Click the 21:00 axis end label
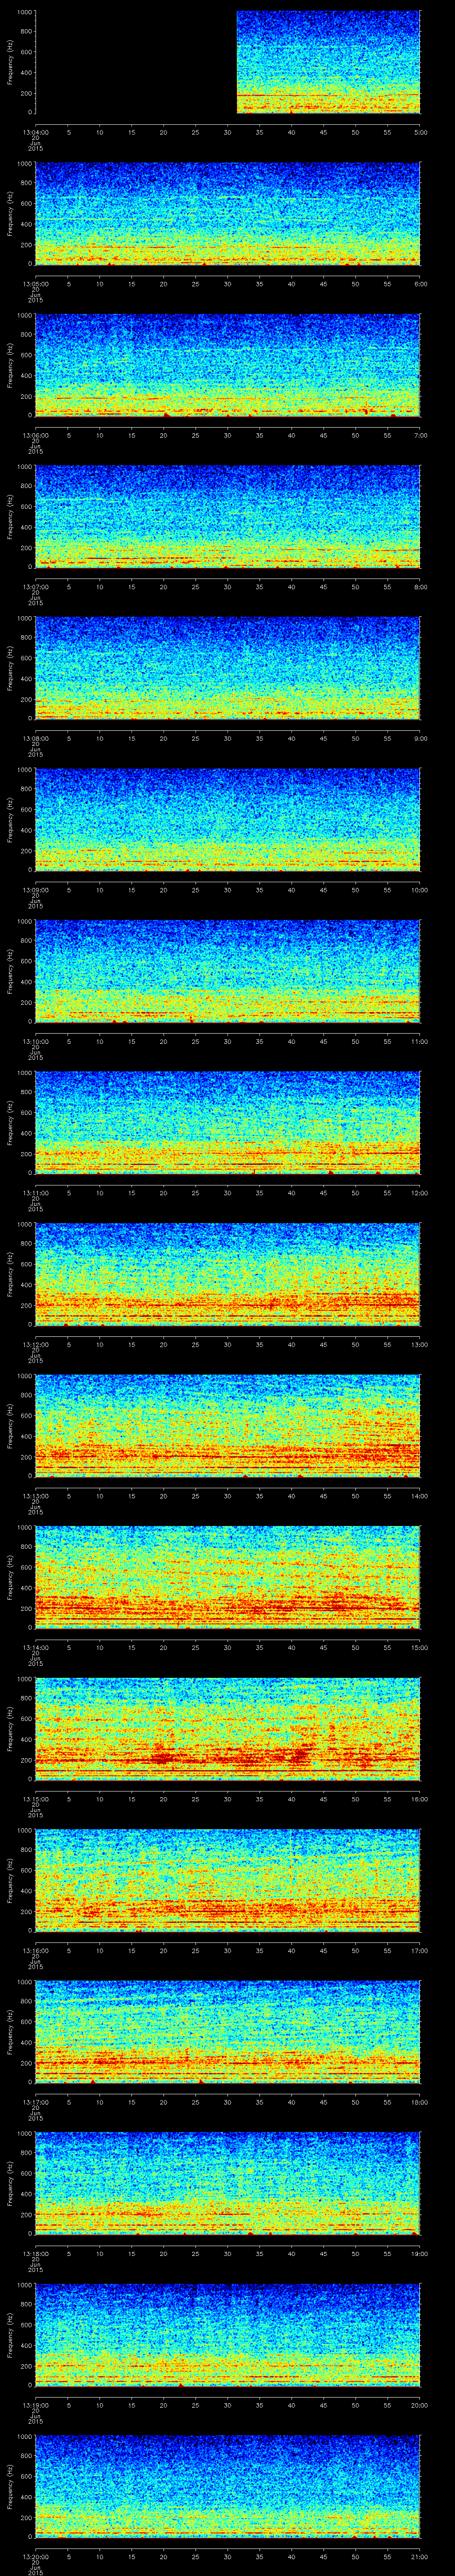Image resolution: width=455 pixels, height=2576 pixels. (420, 2556)
